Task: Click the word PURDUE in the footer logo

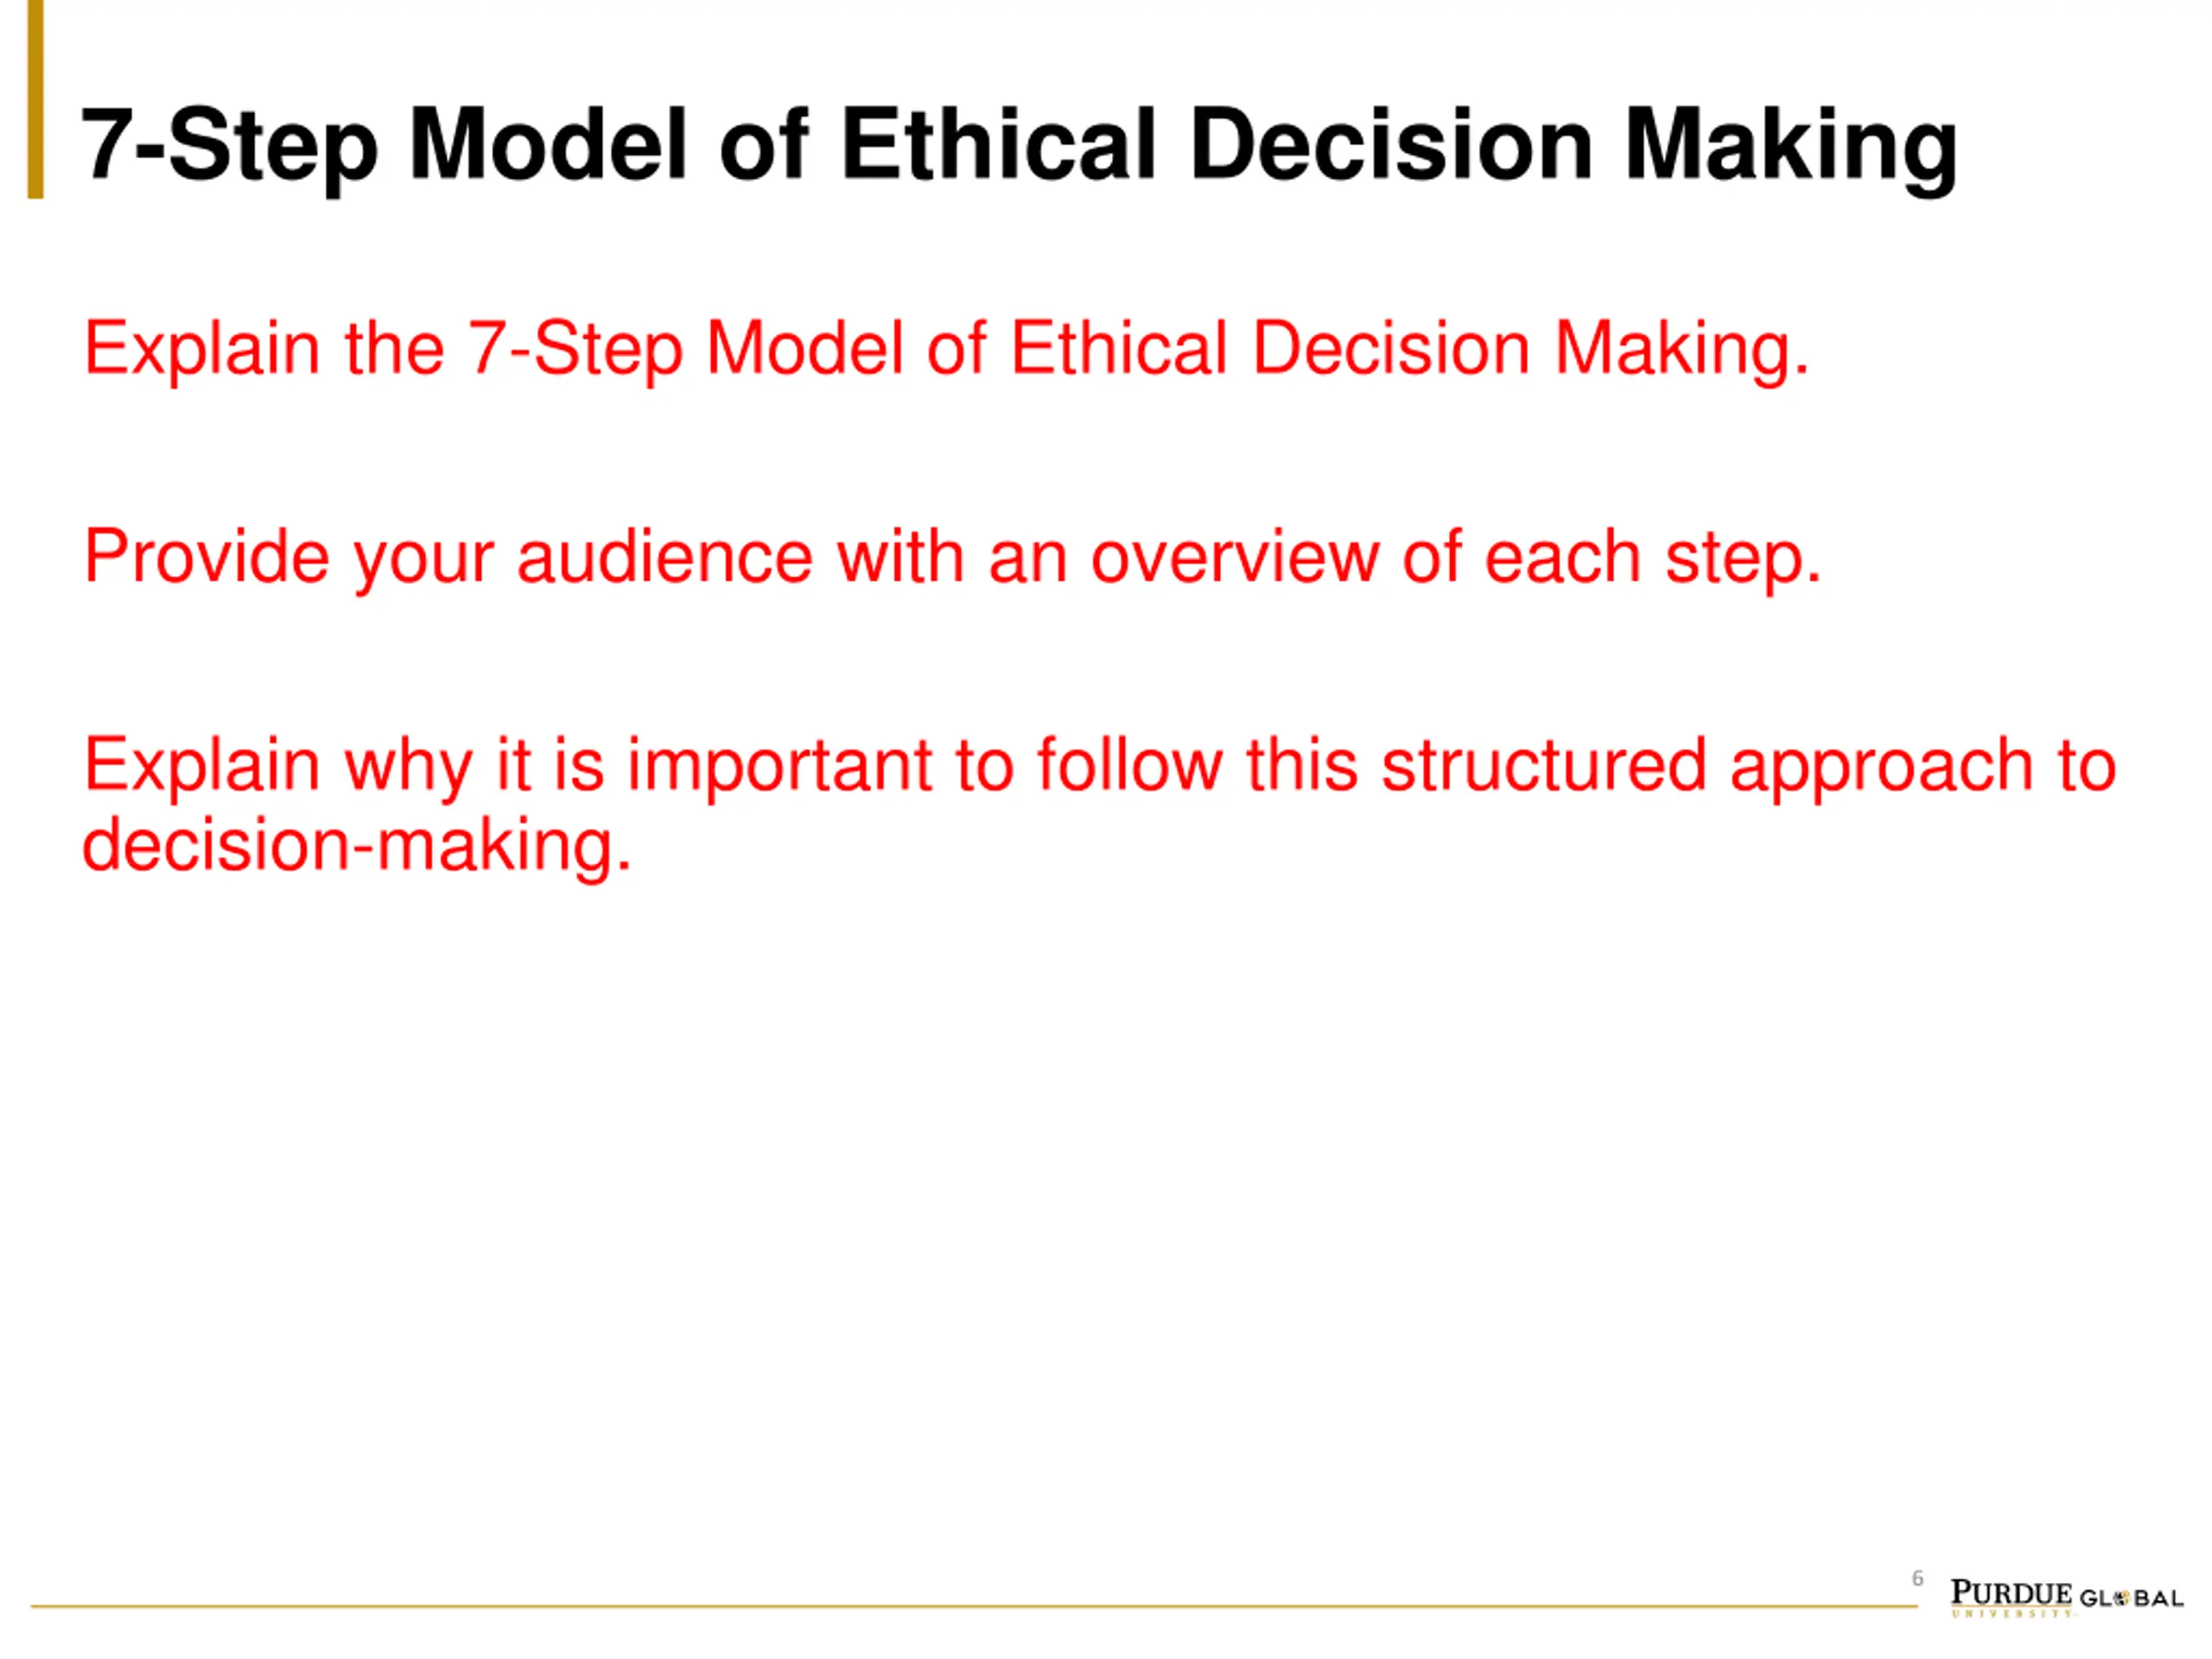Action: coord(2011,1593)
